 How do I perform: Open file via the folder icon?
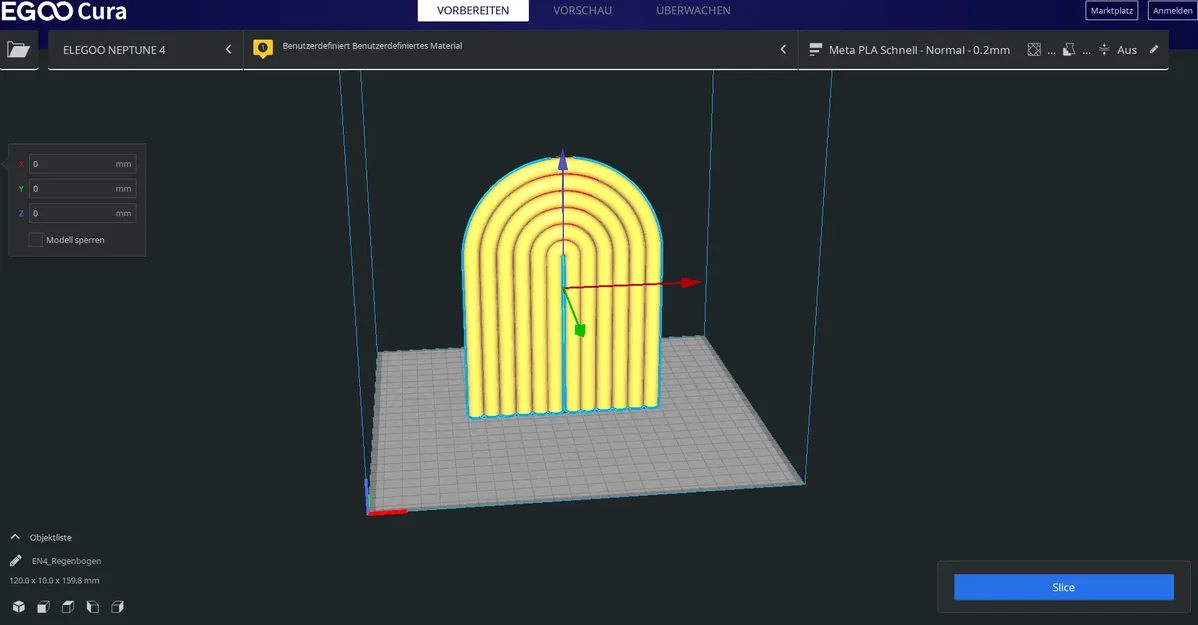tap(18, 50)
